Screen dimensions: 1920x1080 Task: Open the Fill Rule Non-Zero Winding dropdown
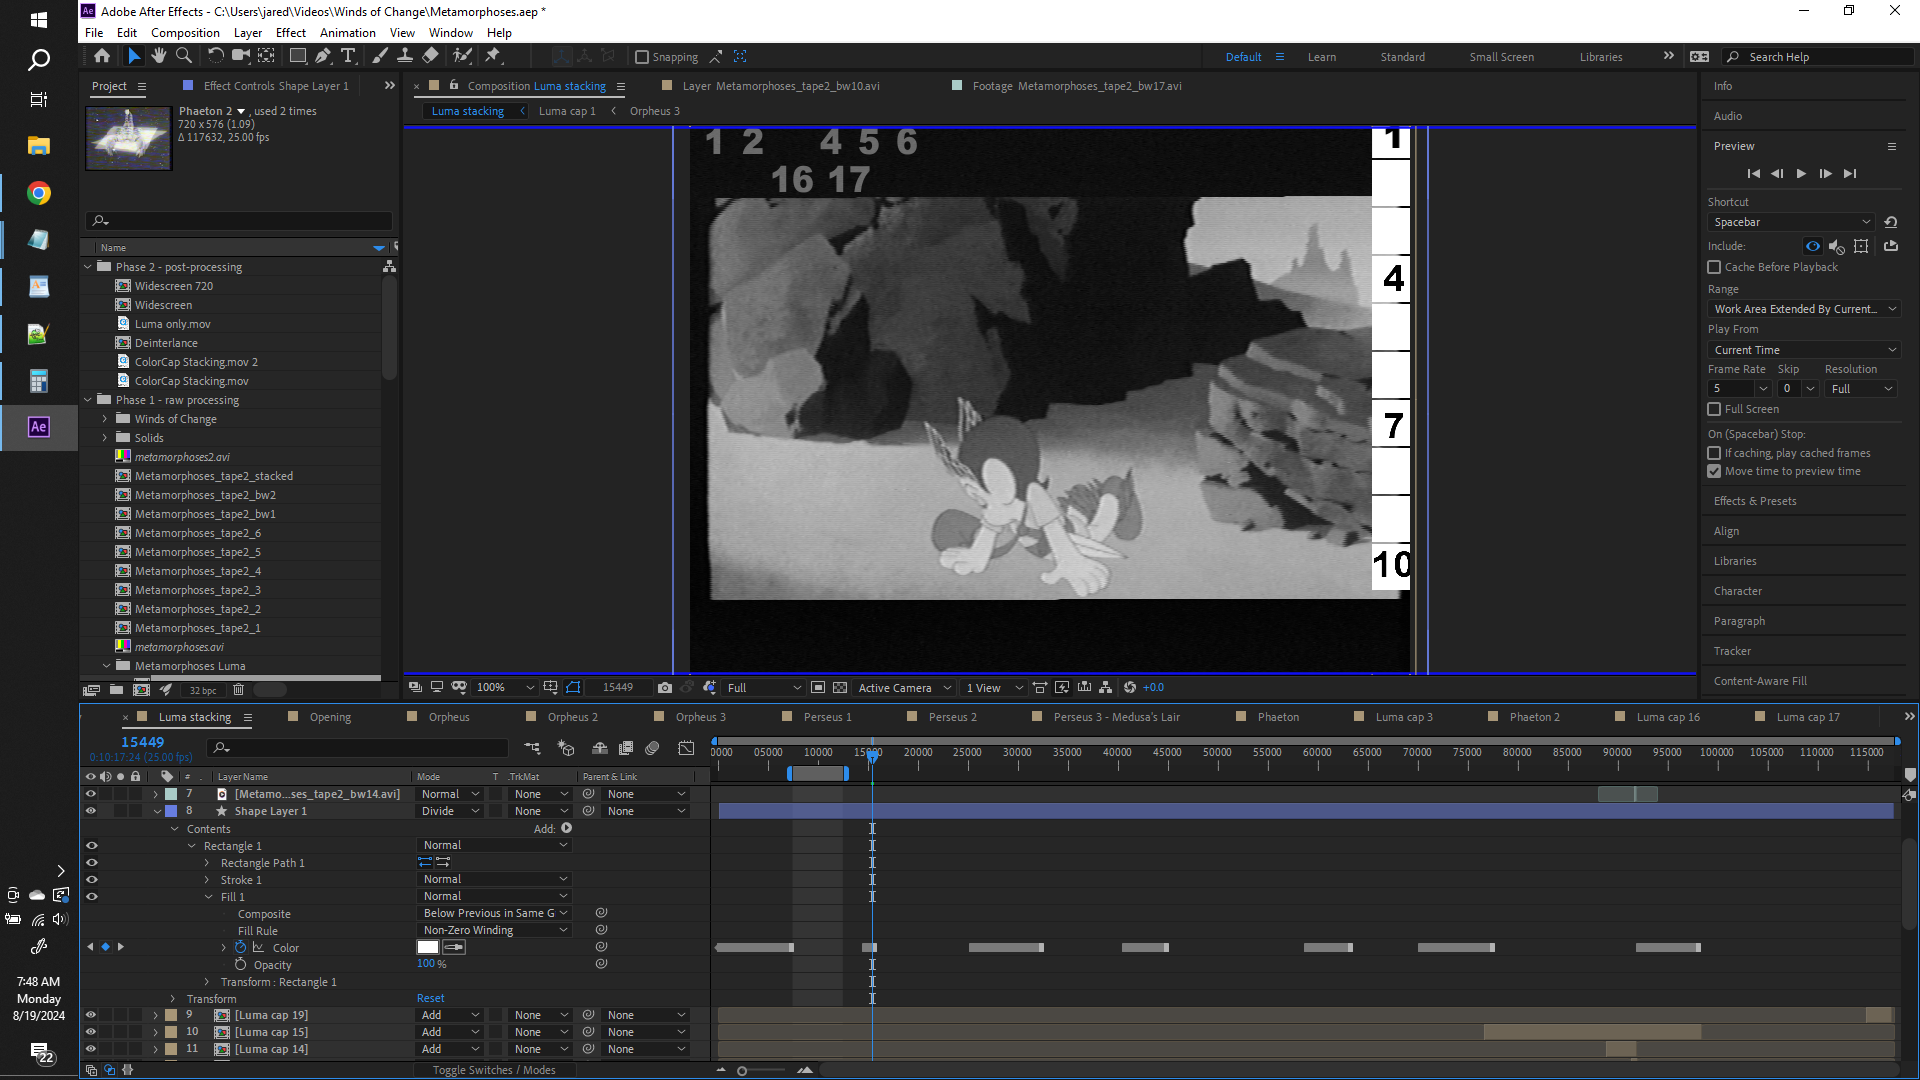tap(494, 930)
